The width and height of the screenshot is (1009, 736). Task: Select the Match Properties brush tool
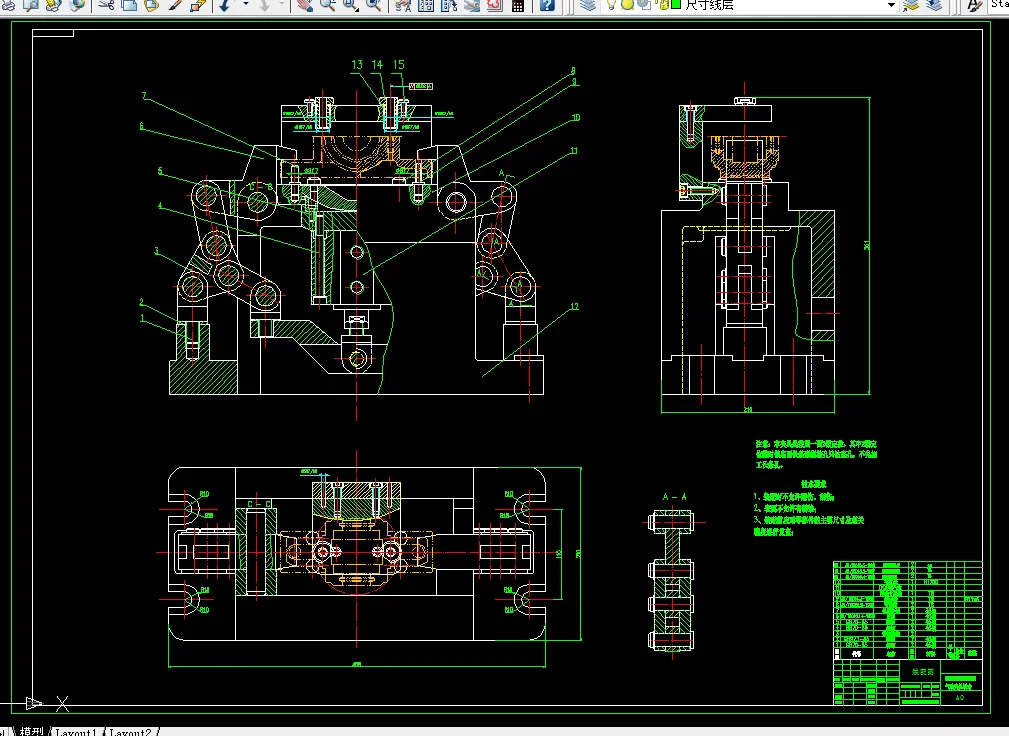(x=175, y=5)
